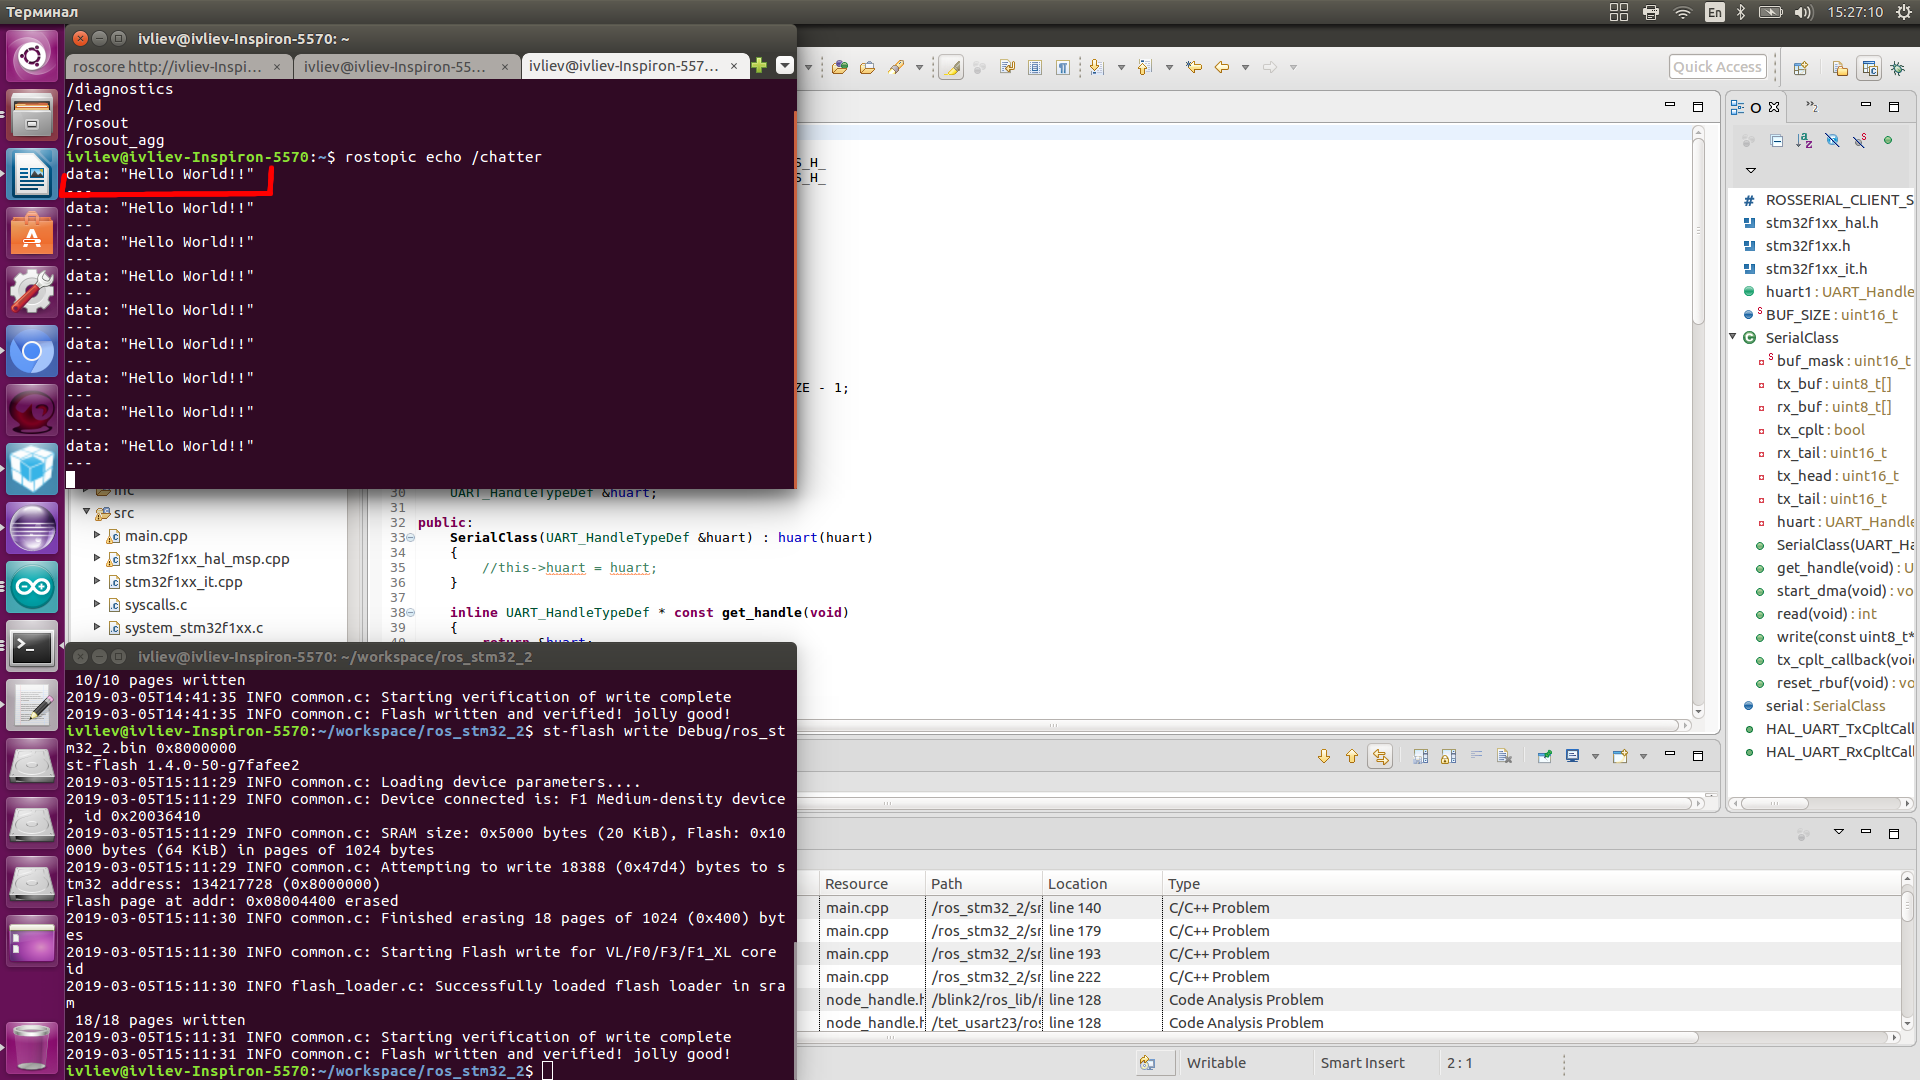The image size is (1920, 1080).
Task: Select main.cpp in the Problems resource list
Action: click(x=856, y=907)
